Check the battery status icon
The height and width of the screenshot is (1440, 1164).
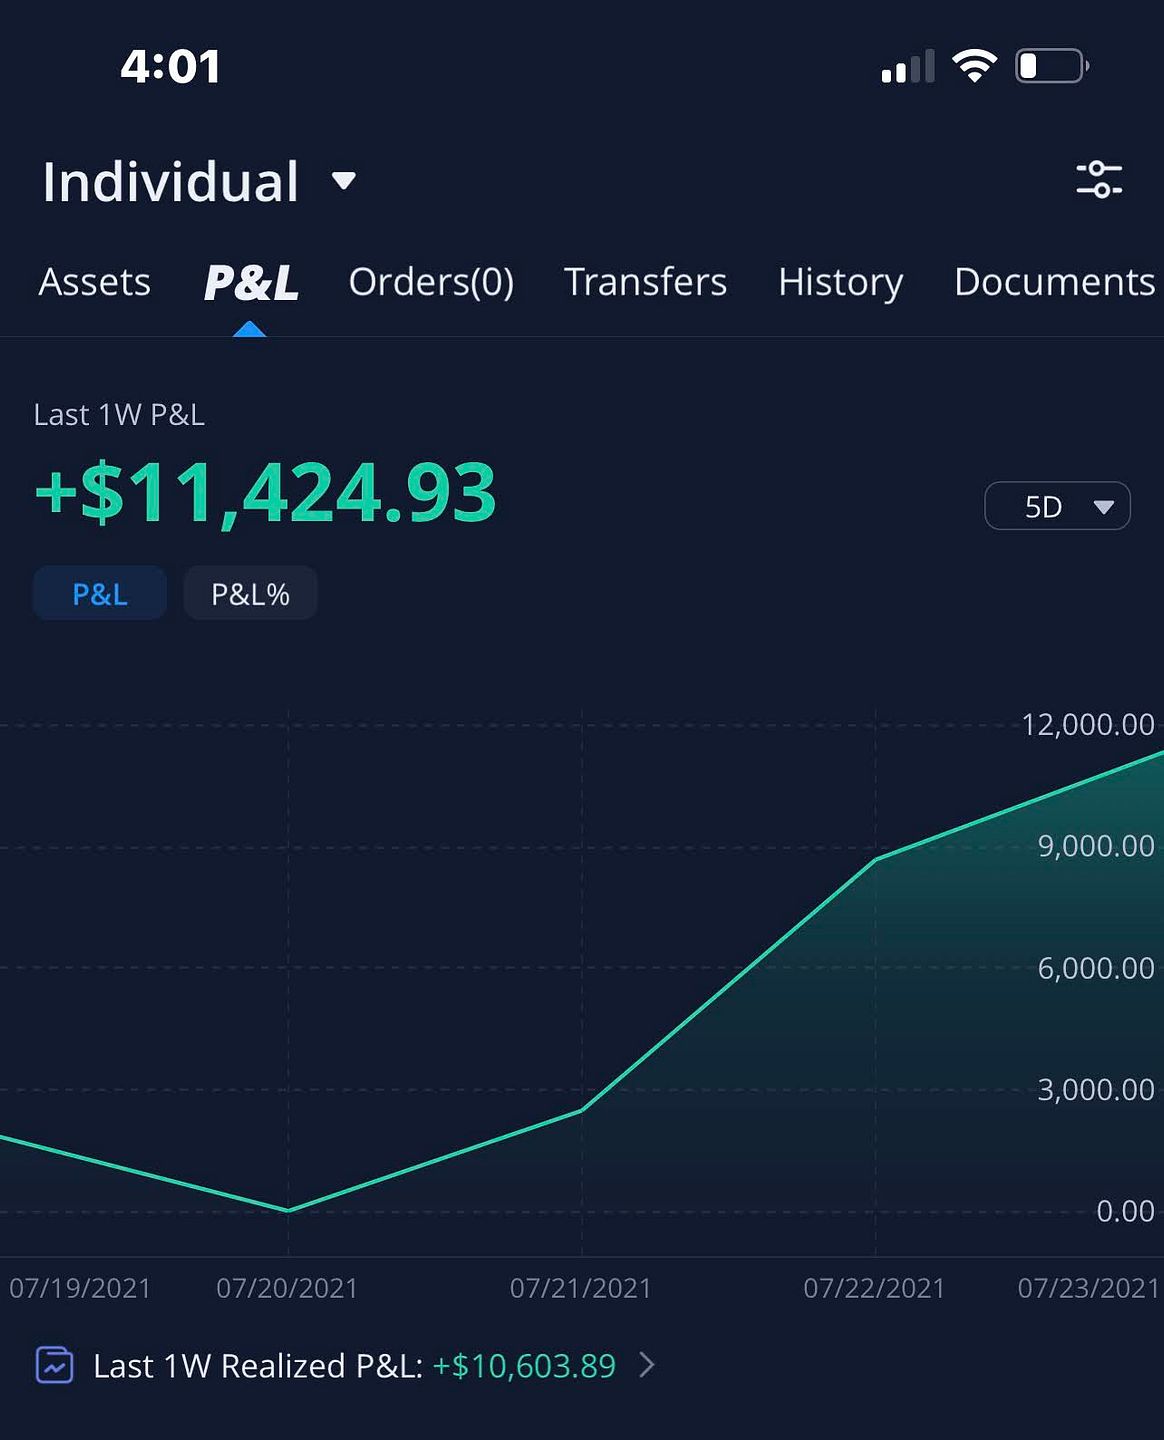pyautogui.click(x=1052, y=67)
